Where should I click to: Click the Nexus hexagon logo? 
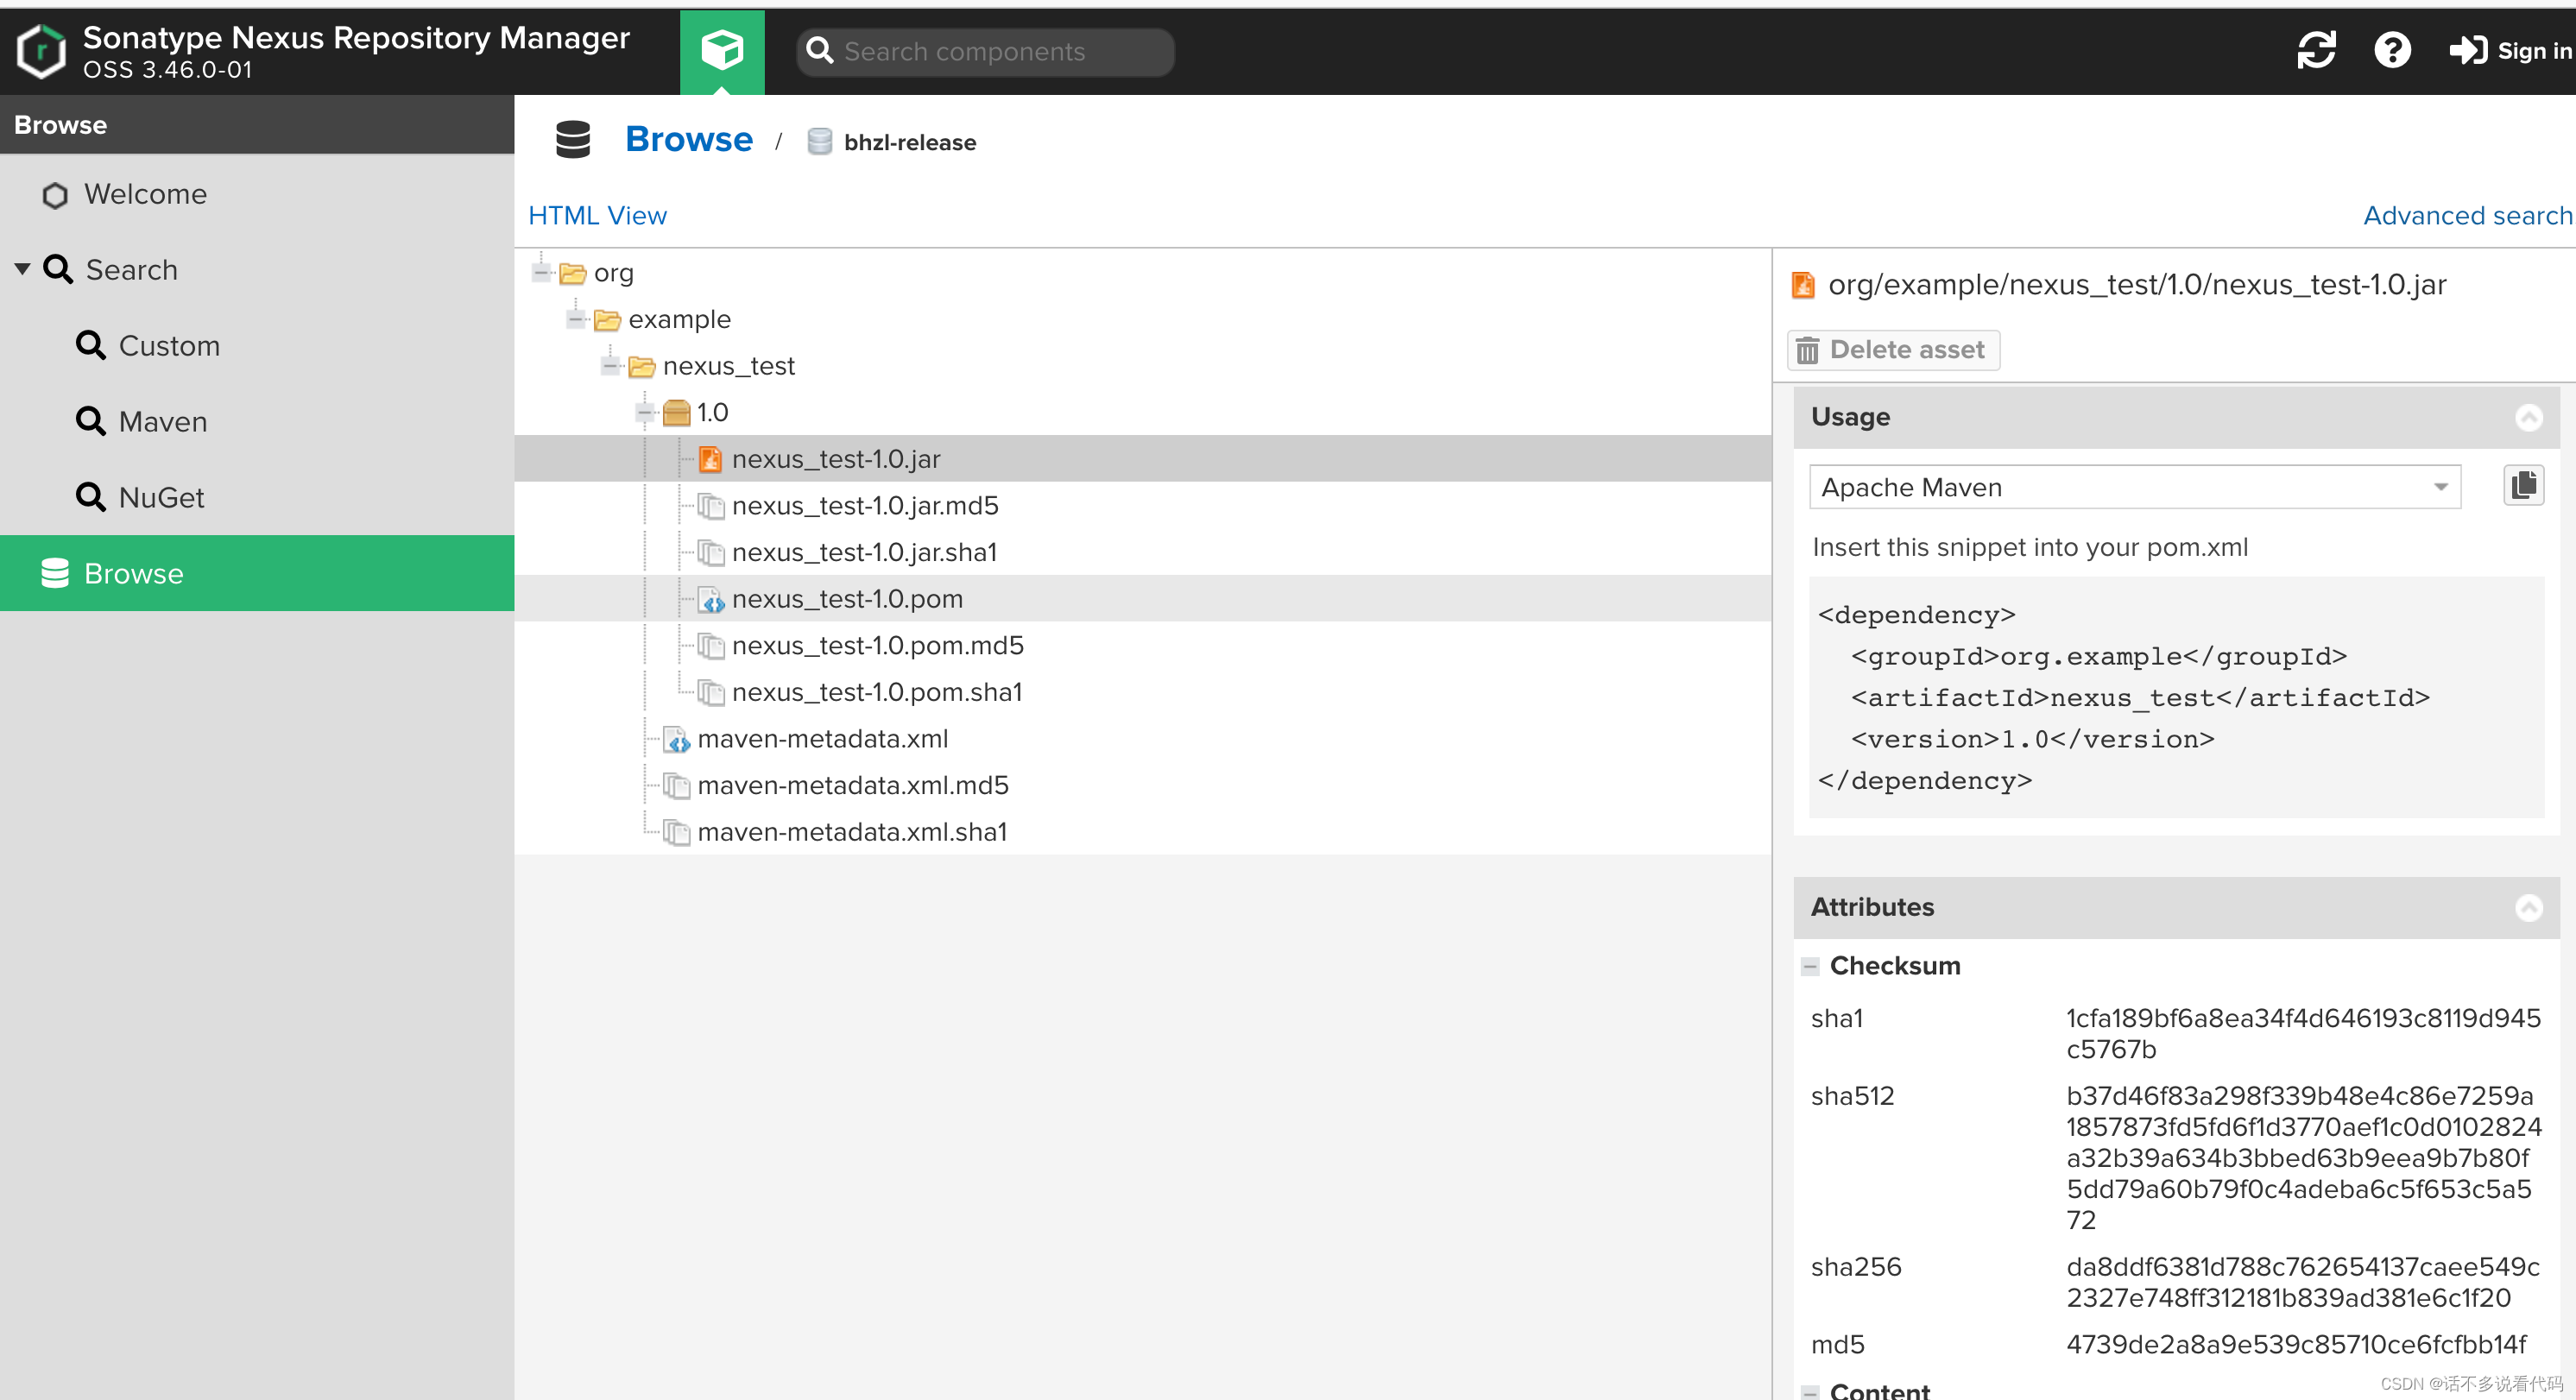(x=41, y=51)
